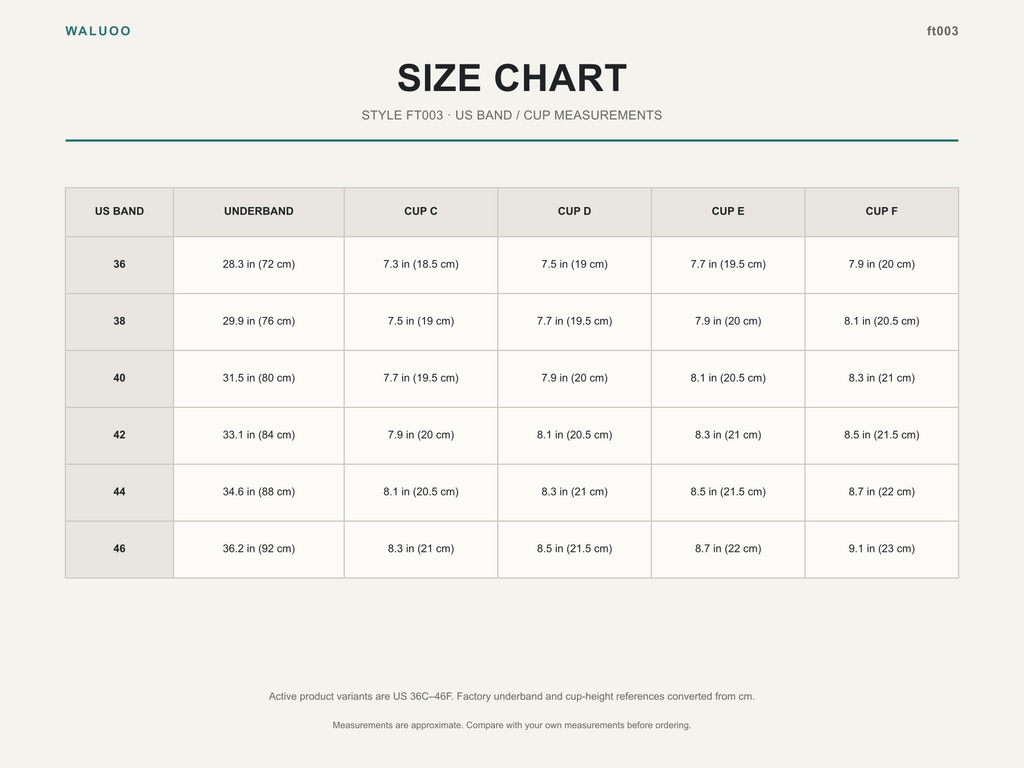1024x768 pixels.
Task: Select Cup D value for band 44
Action: click(x=574, y=492)
